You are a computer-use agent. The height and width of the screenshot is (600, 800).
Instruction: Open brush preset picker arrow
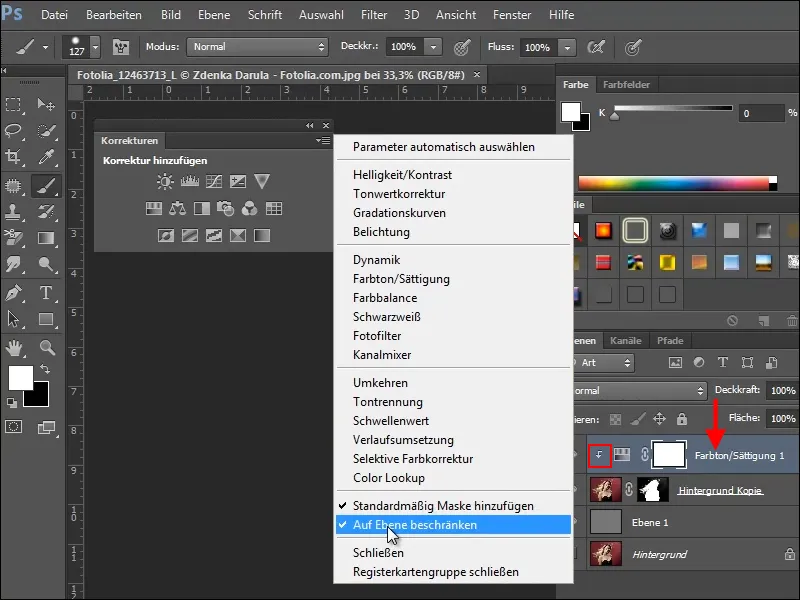(95, 47)
